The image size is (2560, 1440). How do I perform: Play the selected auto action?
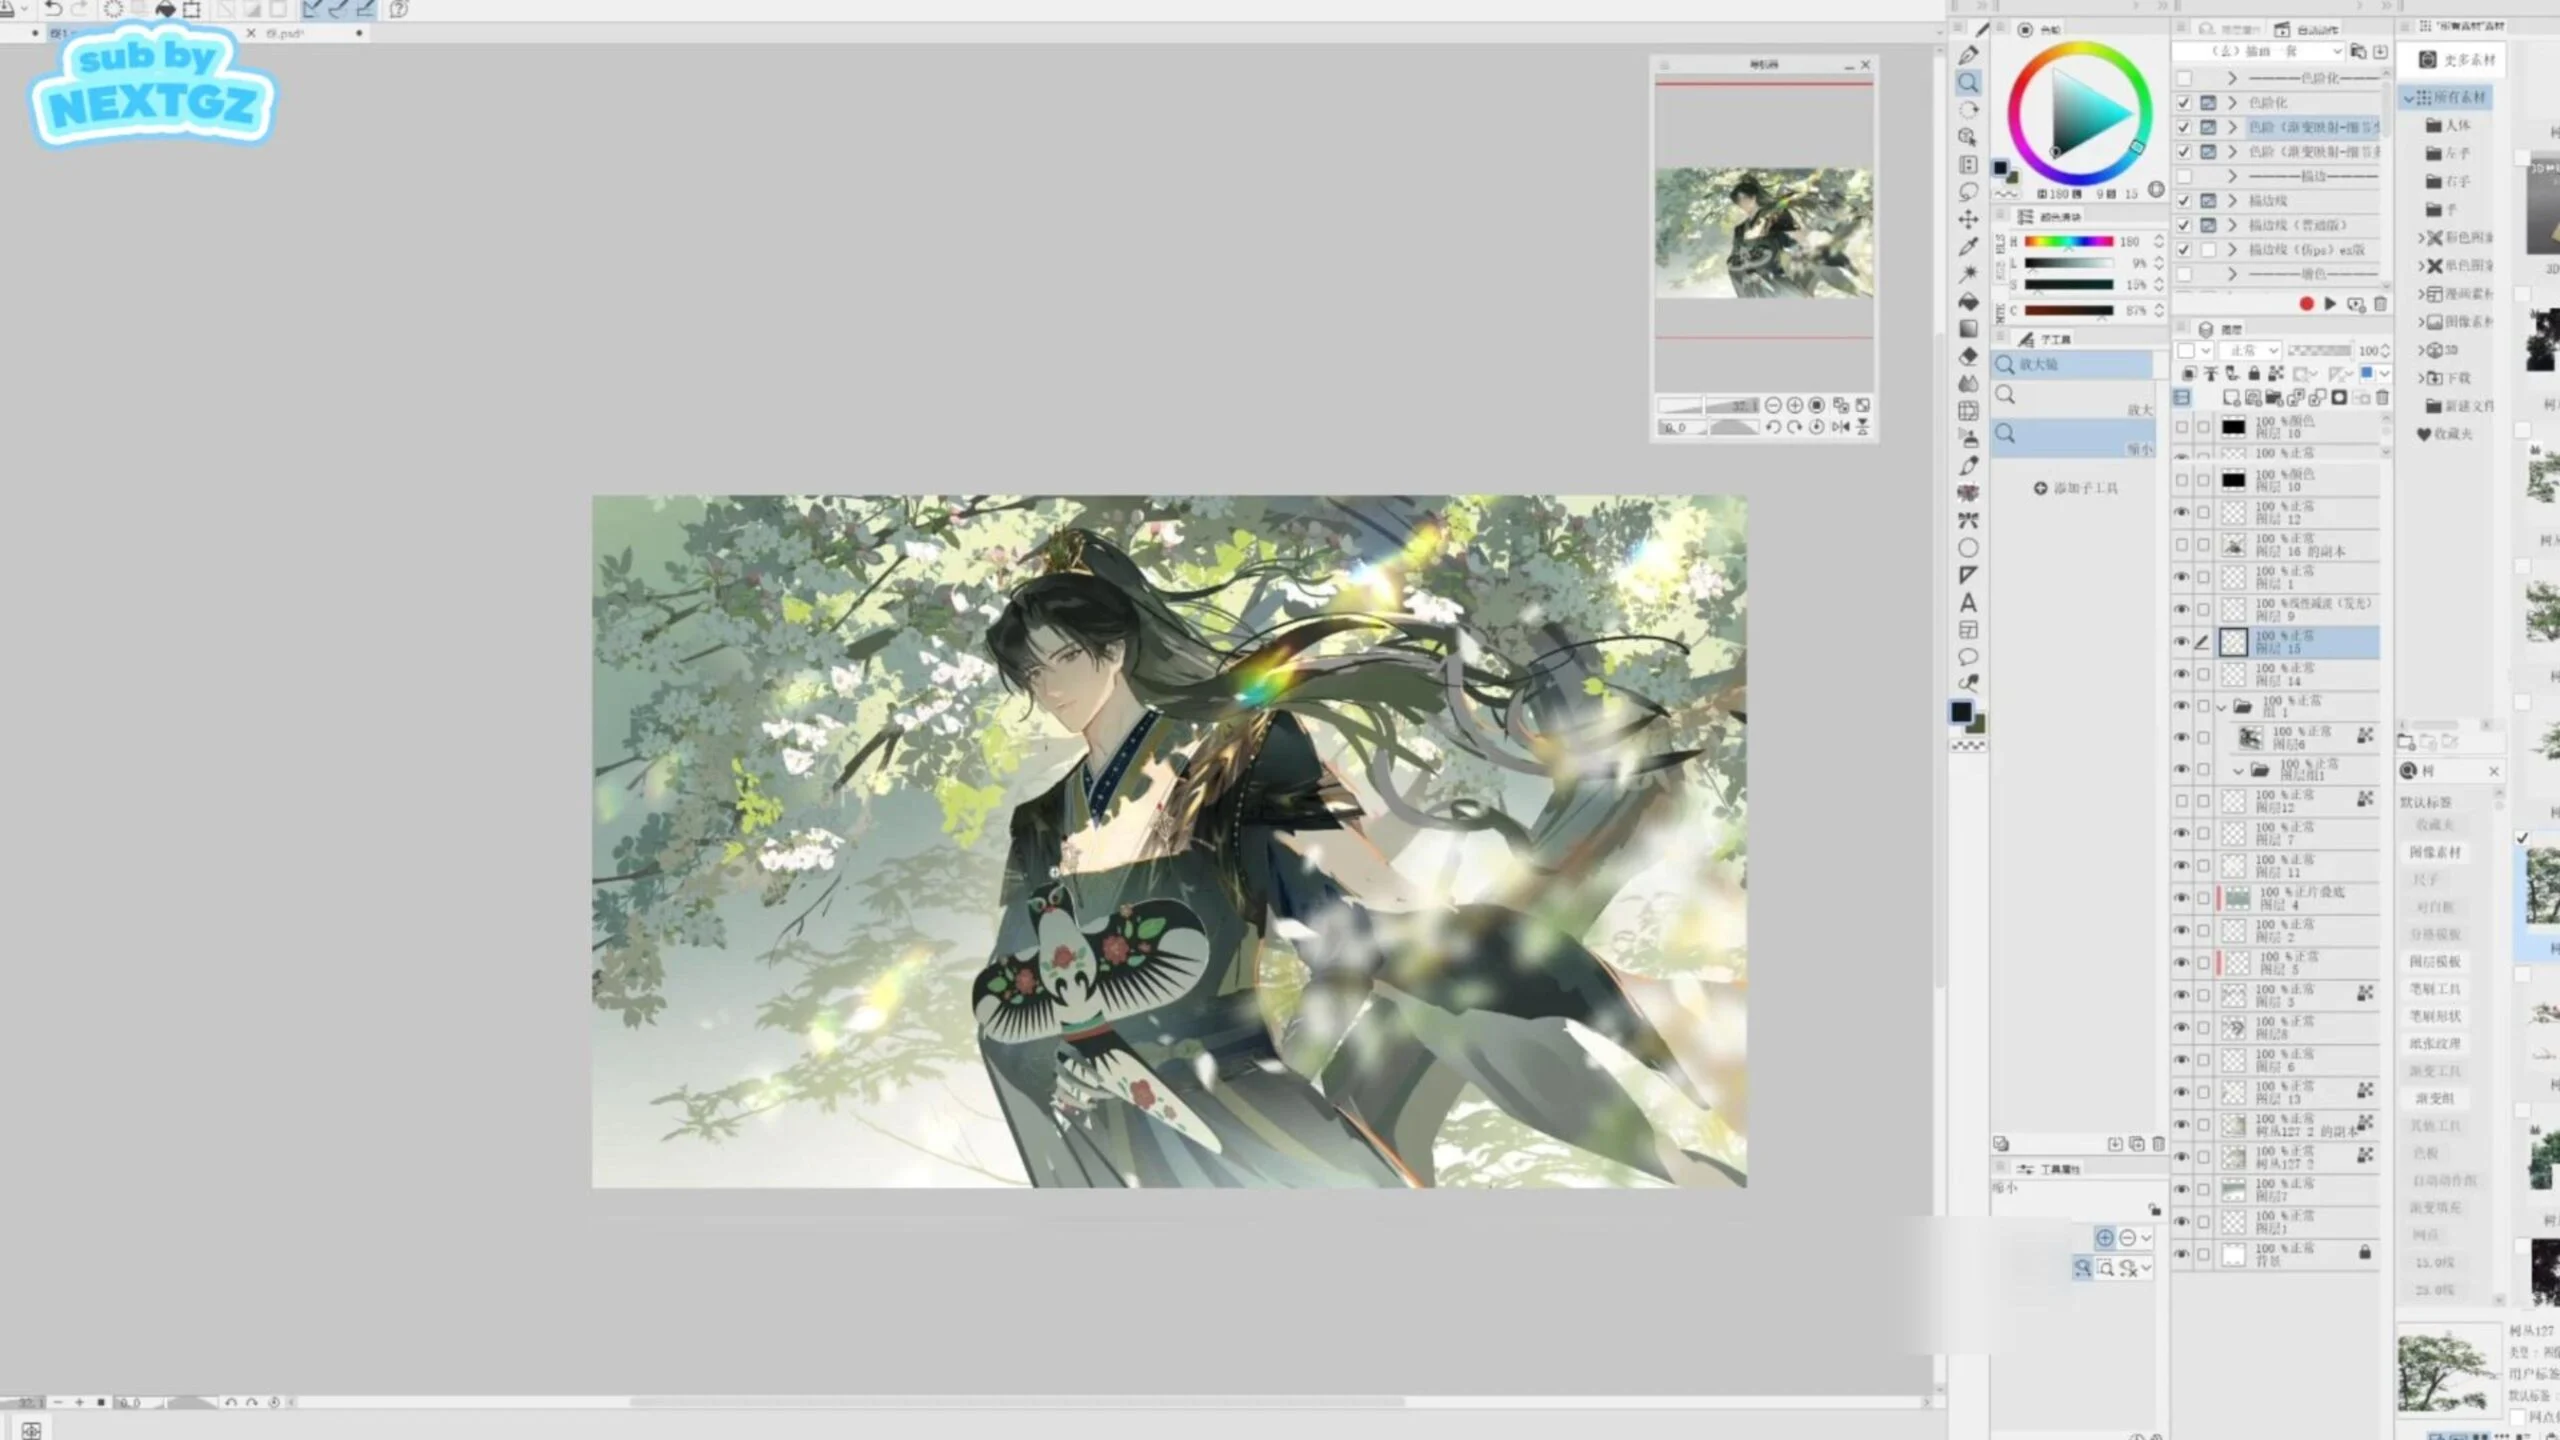point(2330,304)
